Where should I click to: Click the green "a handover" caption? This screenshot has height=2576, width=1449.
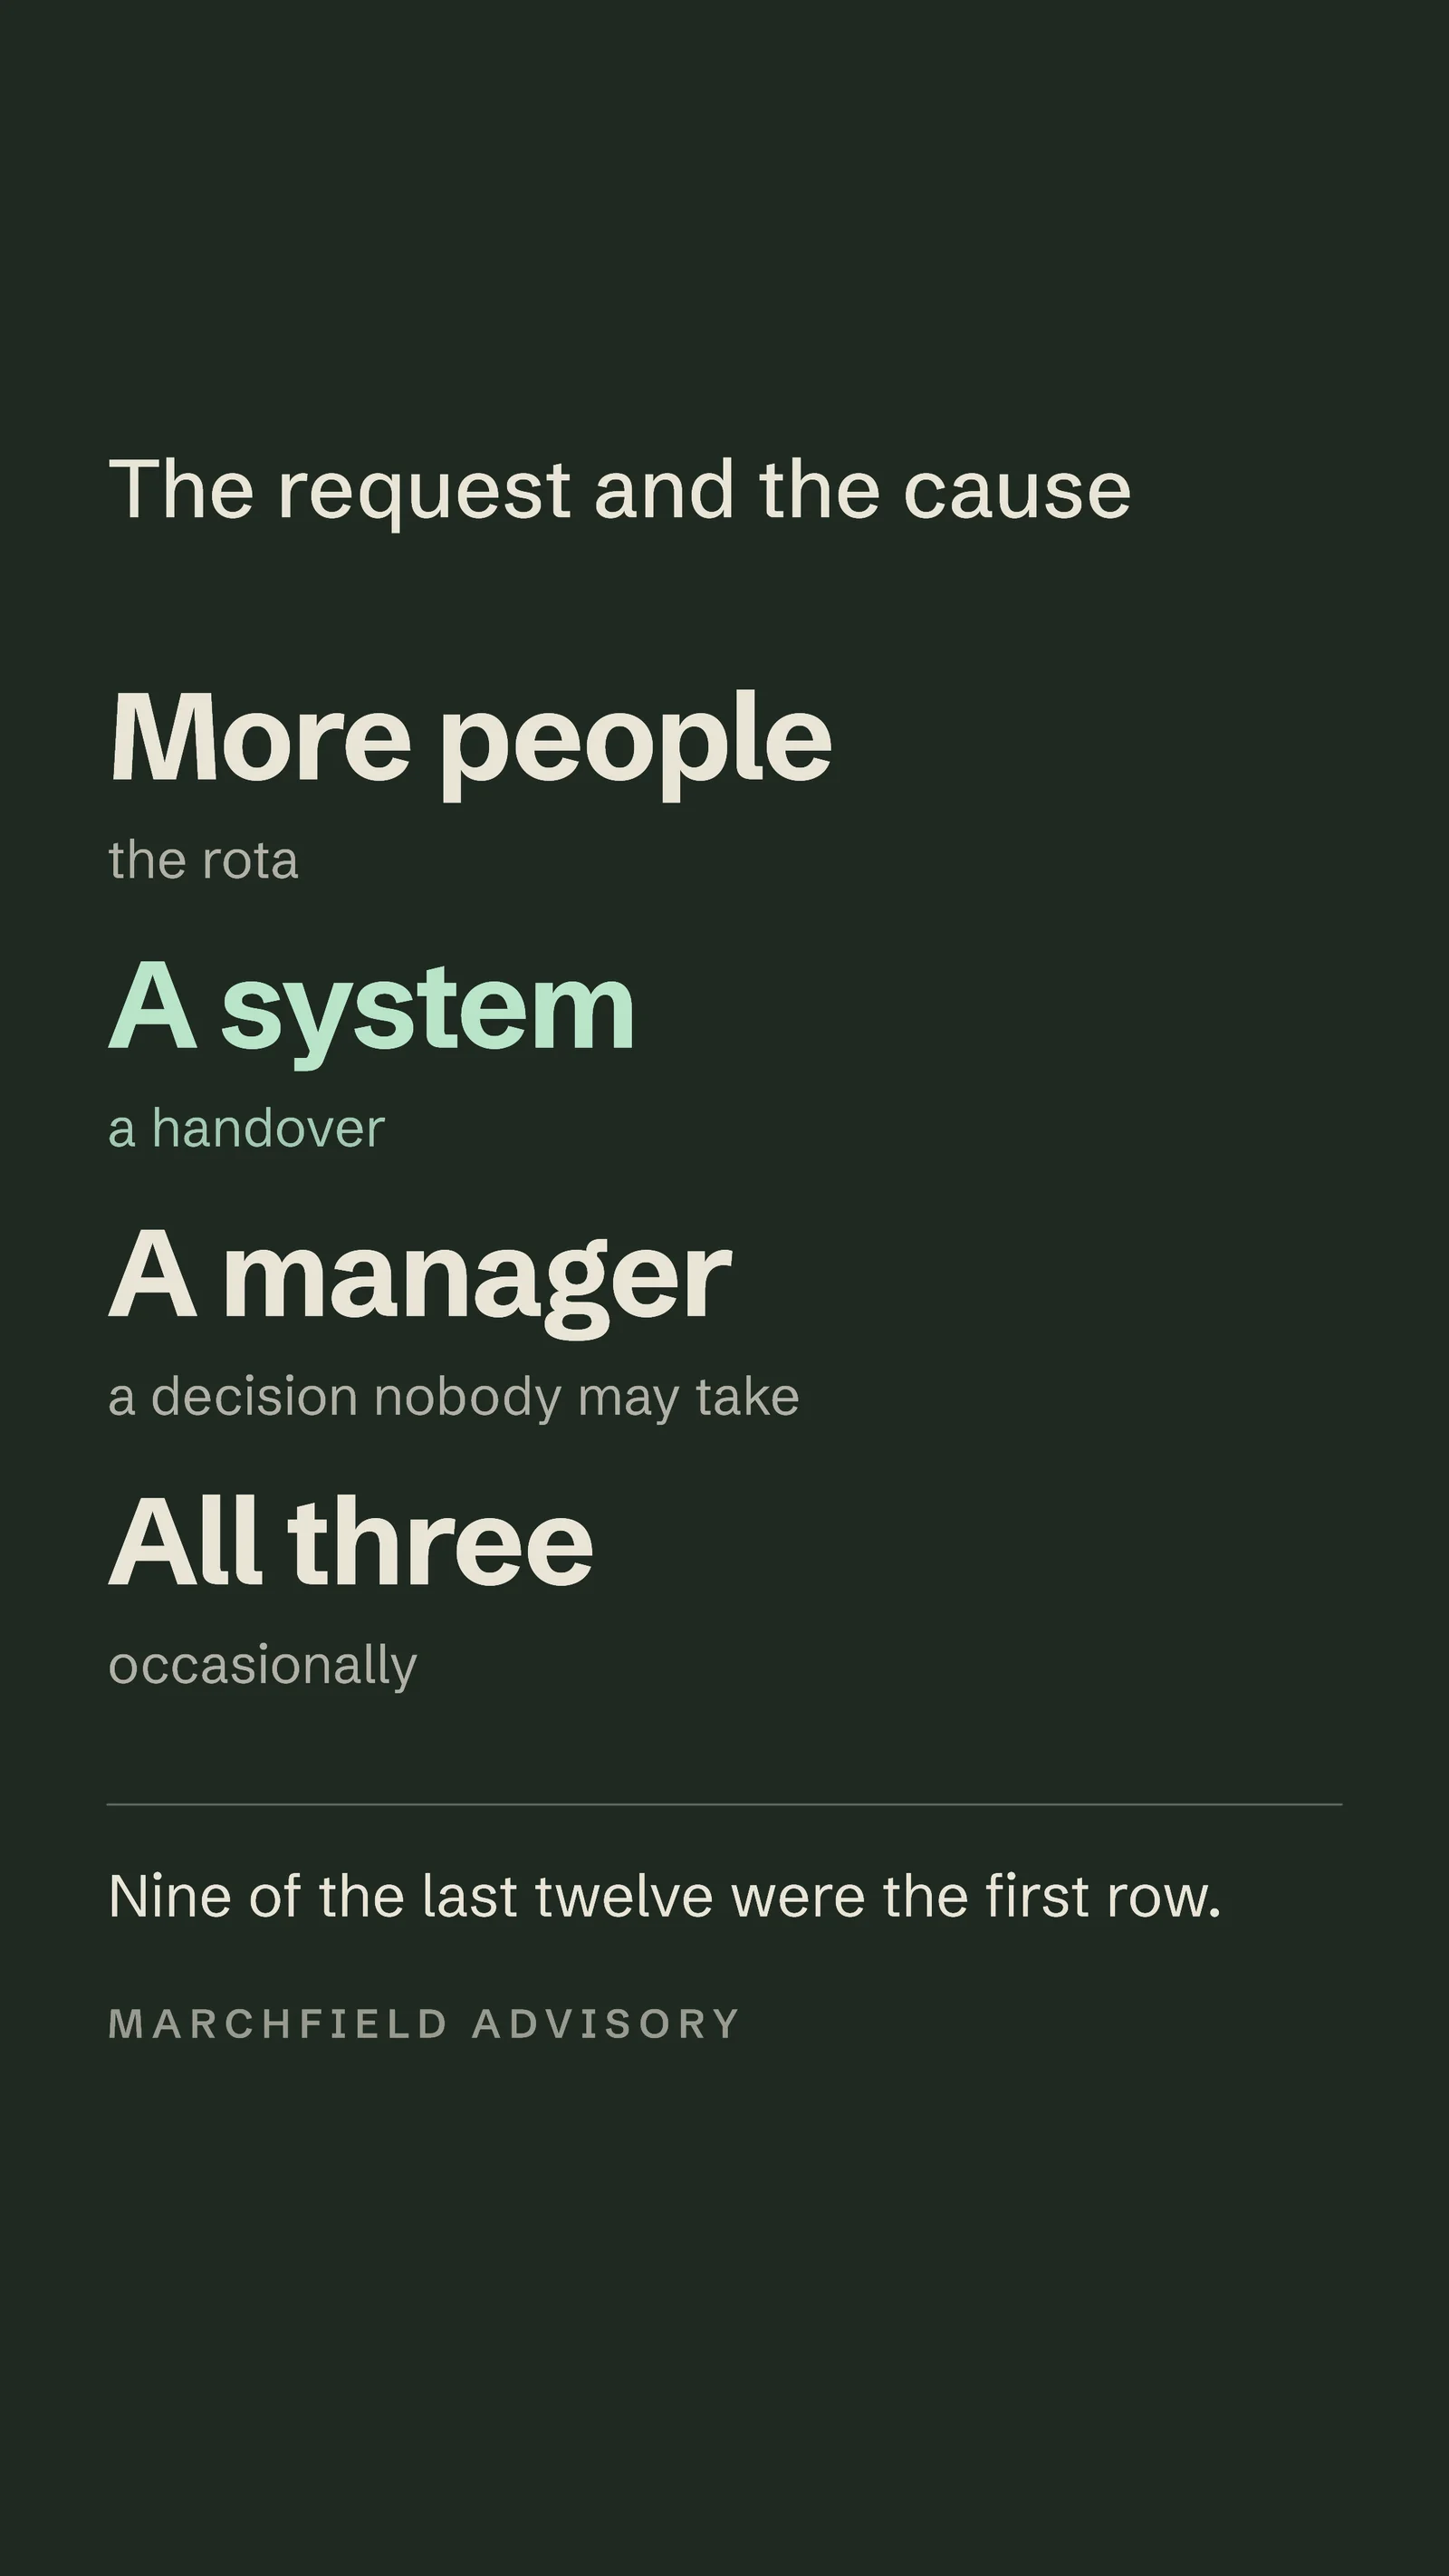coord(246,1129)
